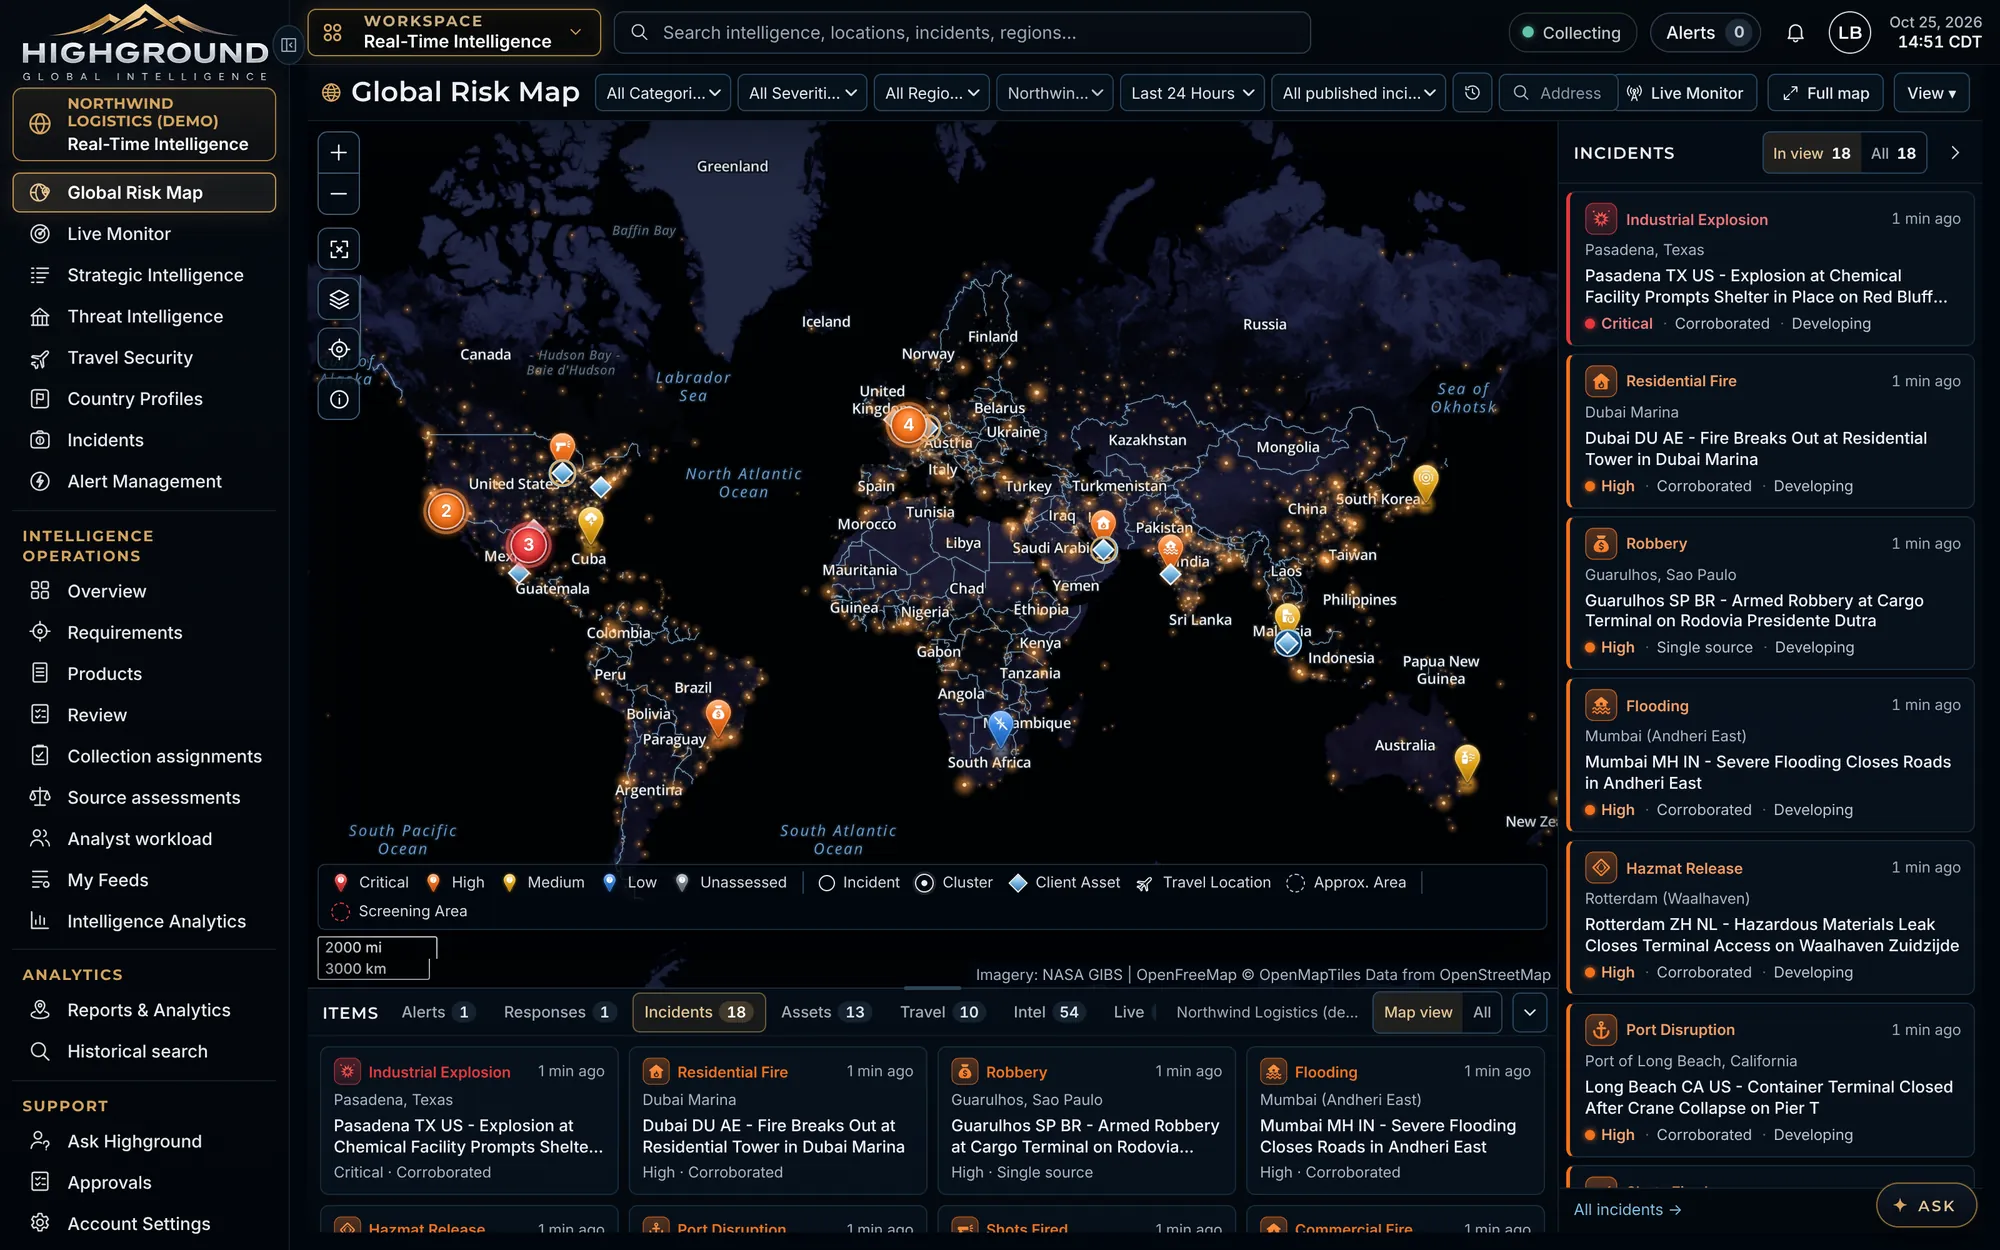Open the LB user avatar
The height and width of the screenshot is (1250, 2000).
click(1849, 33)
